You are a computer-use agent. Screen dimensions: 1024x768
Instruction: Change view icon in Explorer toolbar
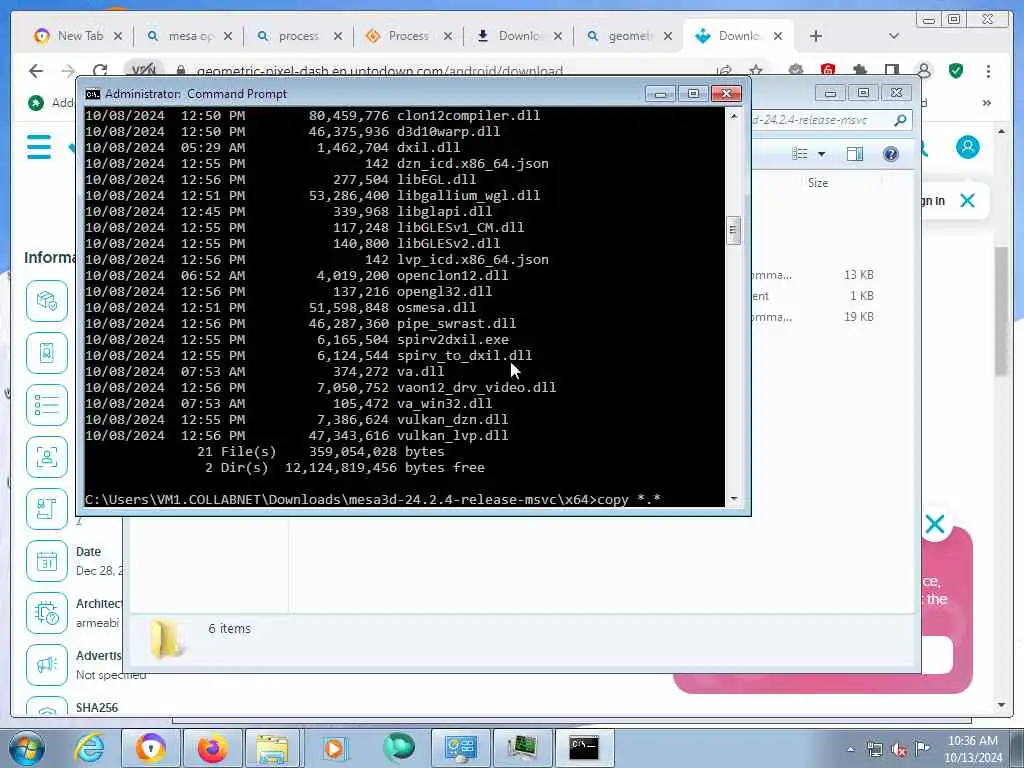coord(799,153)
